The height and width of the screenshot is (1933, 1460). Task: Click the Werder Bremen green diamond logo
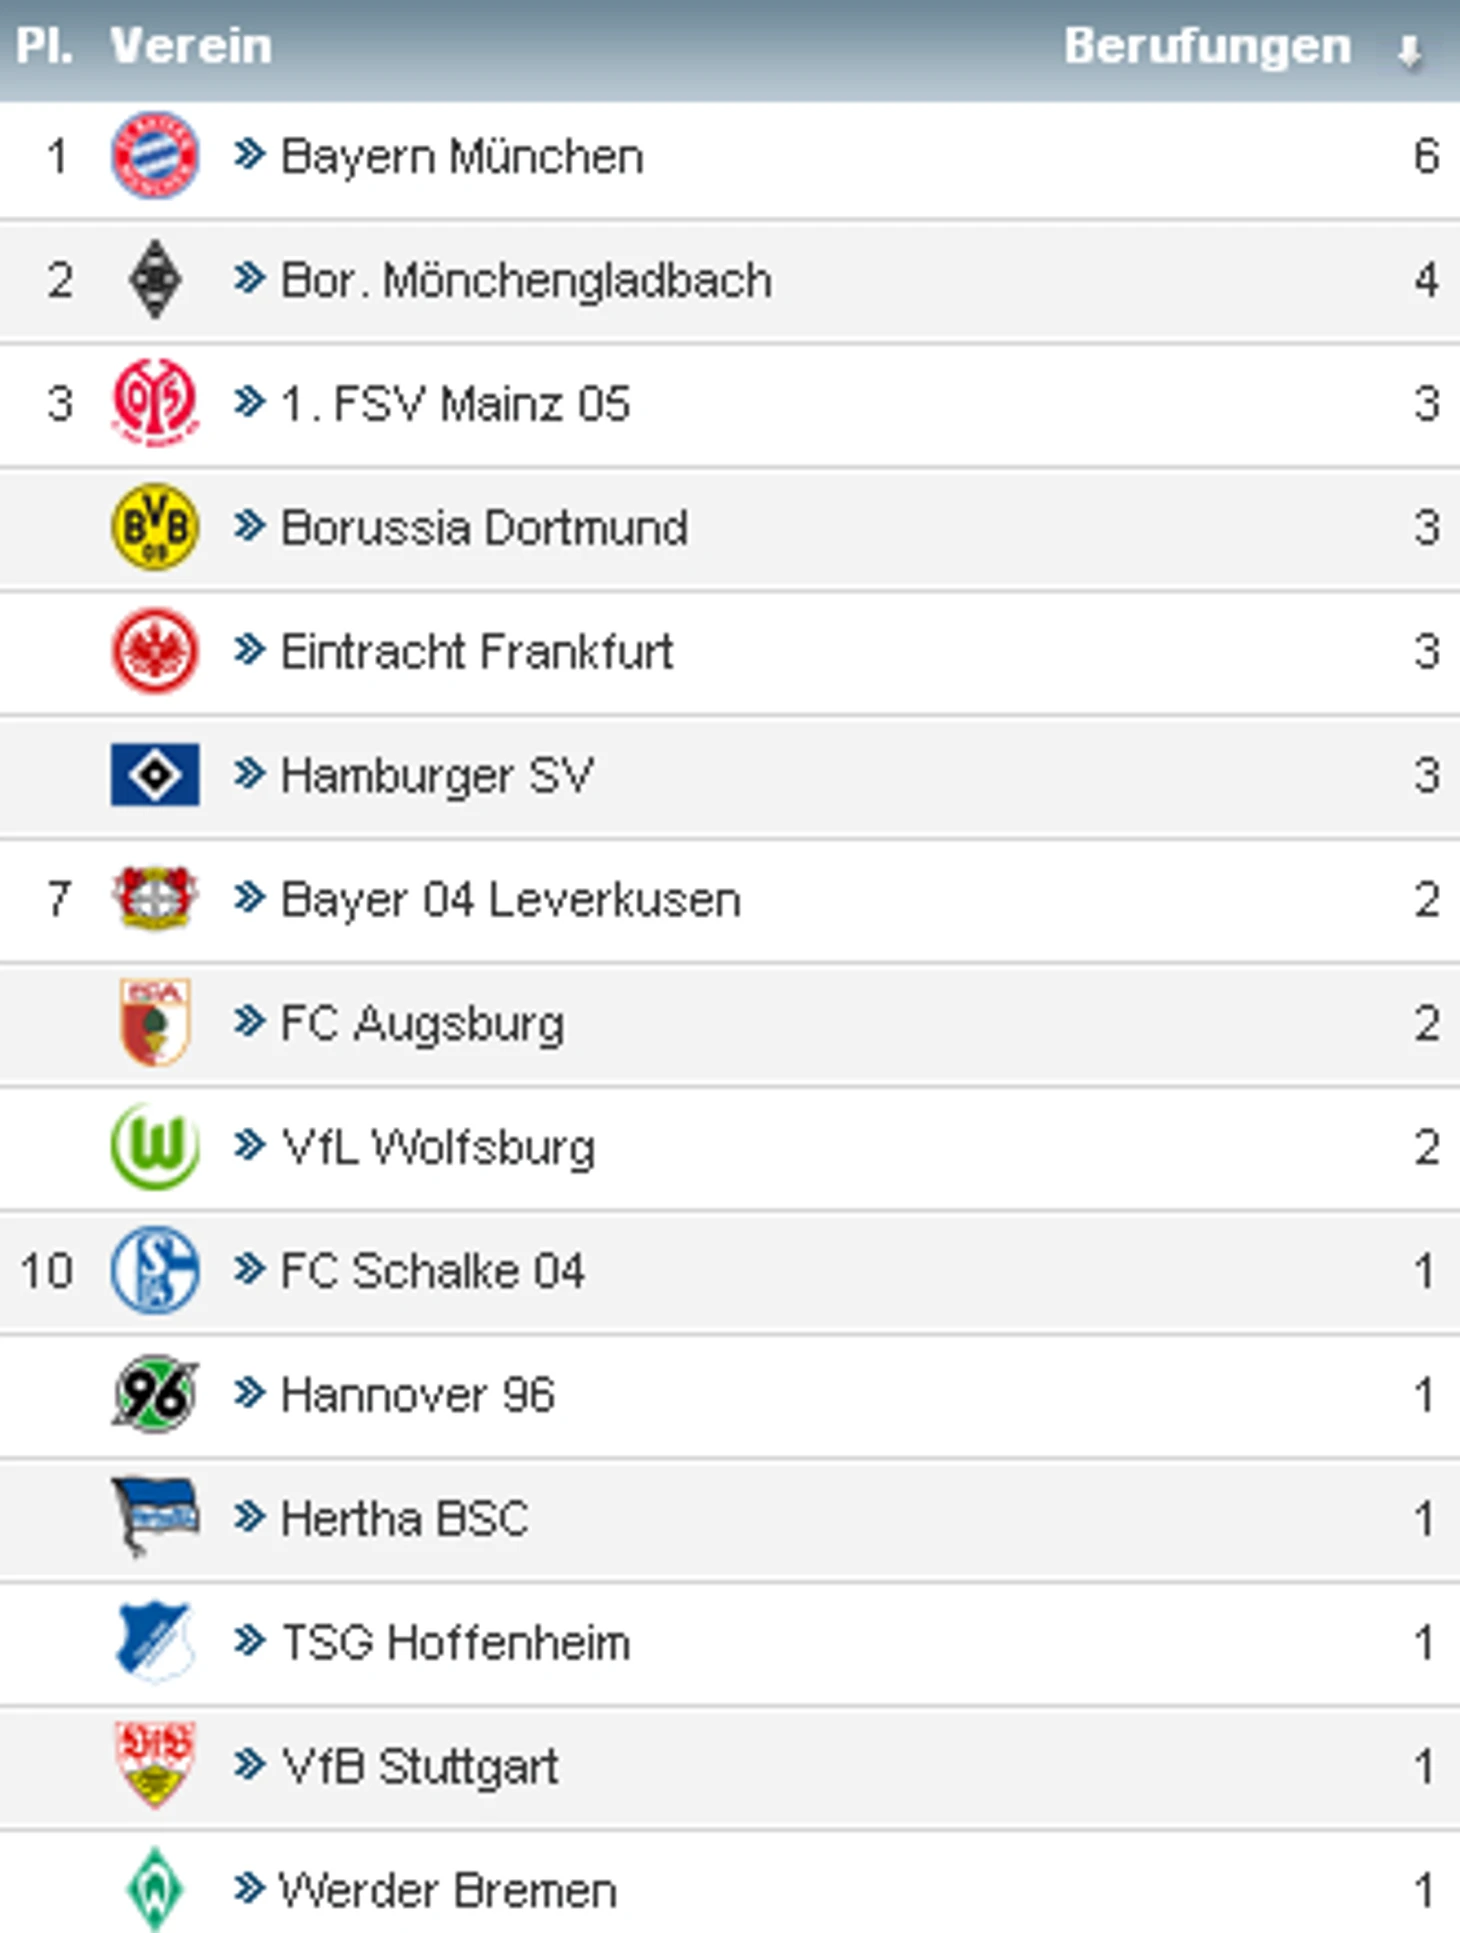(155, 1889)
